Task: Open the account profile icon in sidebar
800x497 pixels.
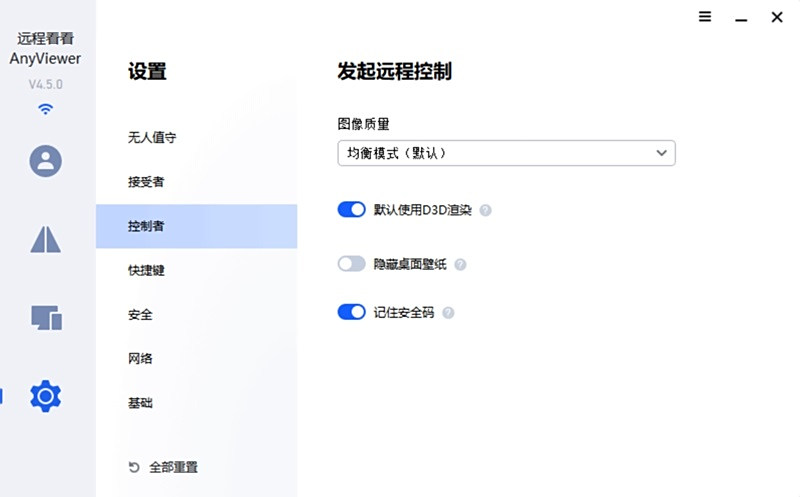Action: point(46,161)
